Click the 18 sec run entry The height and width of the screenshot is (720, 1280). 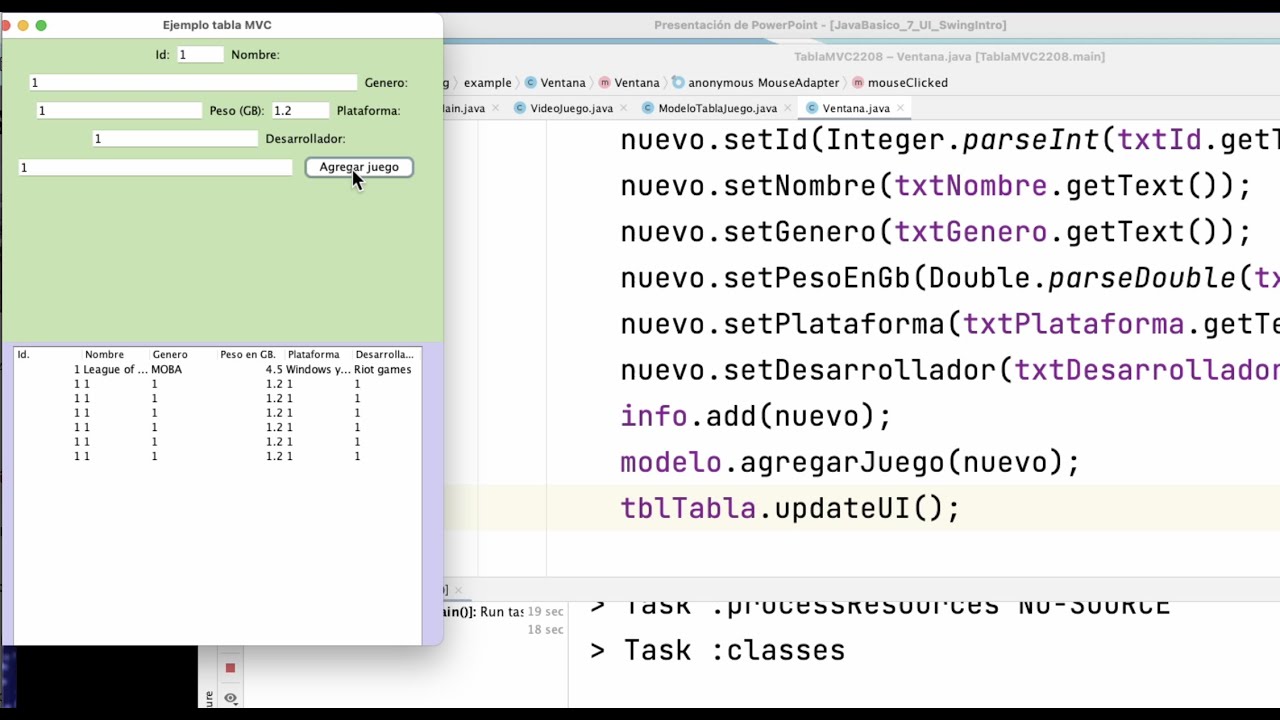(x=545, y=629)
